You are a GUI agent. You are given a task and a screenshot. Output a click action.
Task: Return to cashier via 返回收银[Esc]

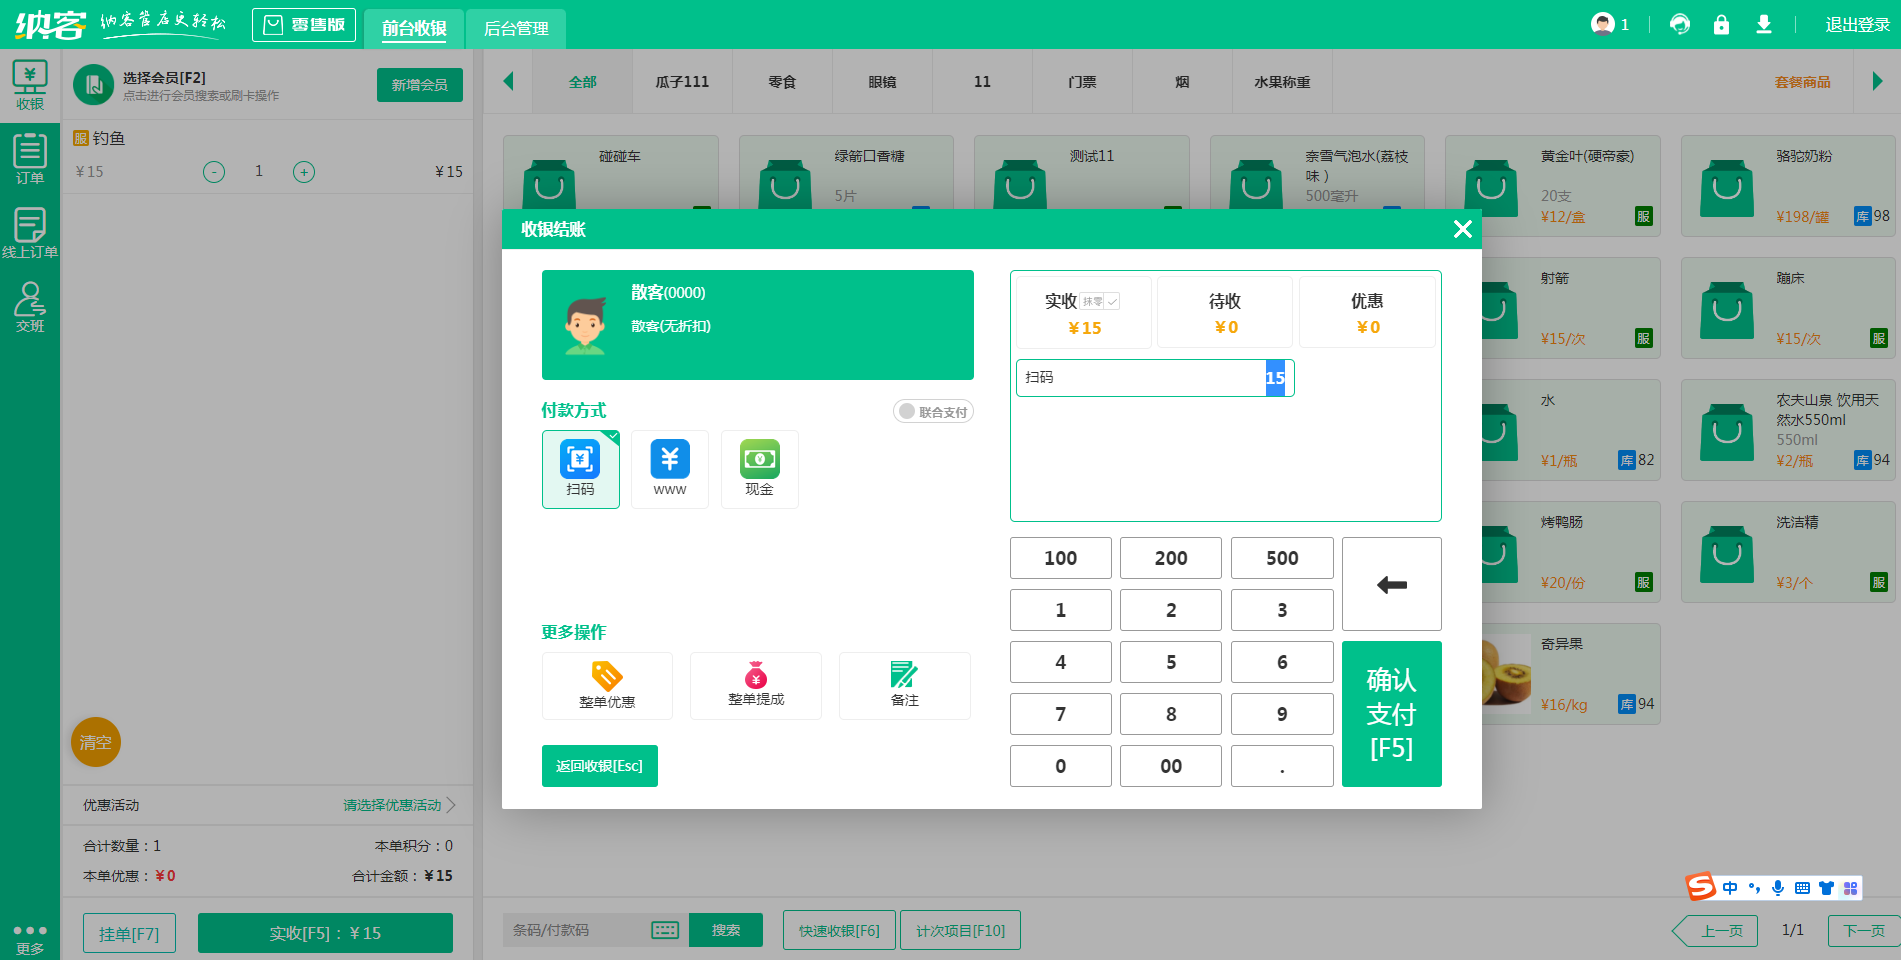[x=599, y=765]
